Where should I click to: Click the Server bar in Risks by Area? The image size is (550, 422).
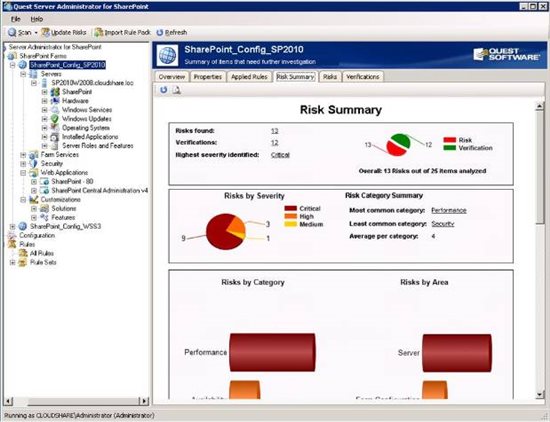click(457, 353)
